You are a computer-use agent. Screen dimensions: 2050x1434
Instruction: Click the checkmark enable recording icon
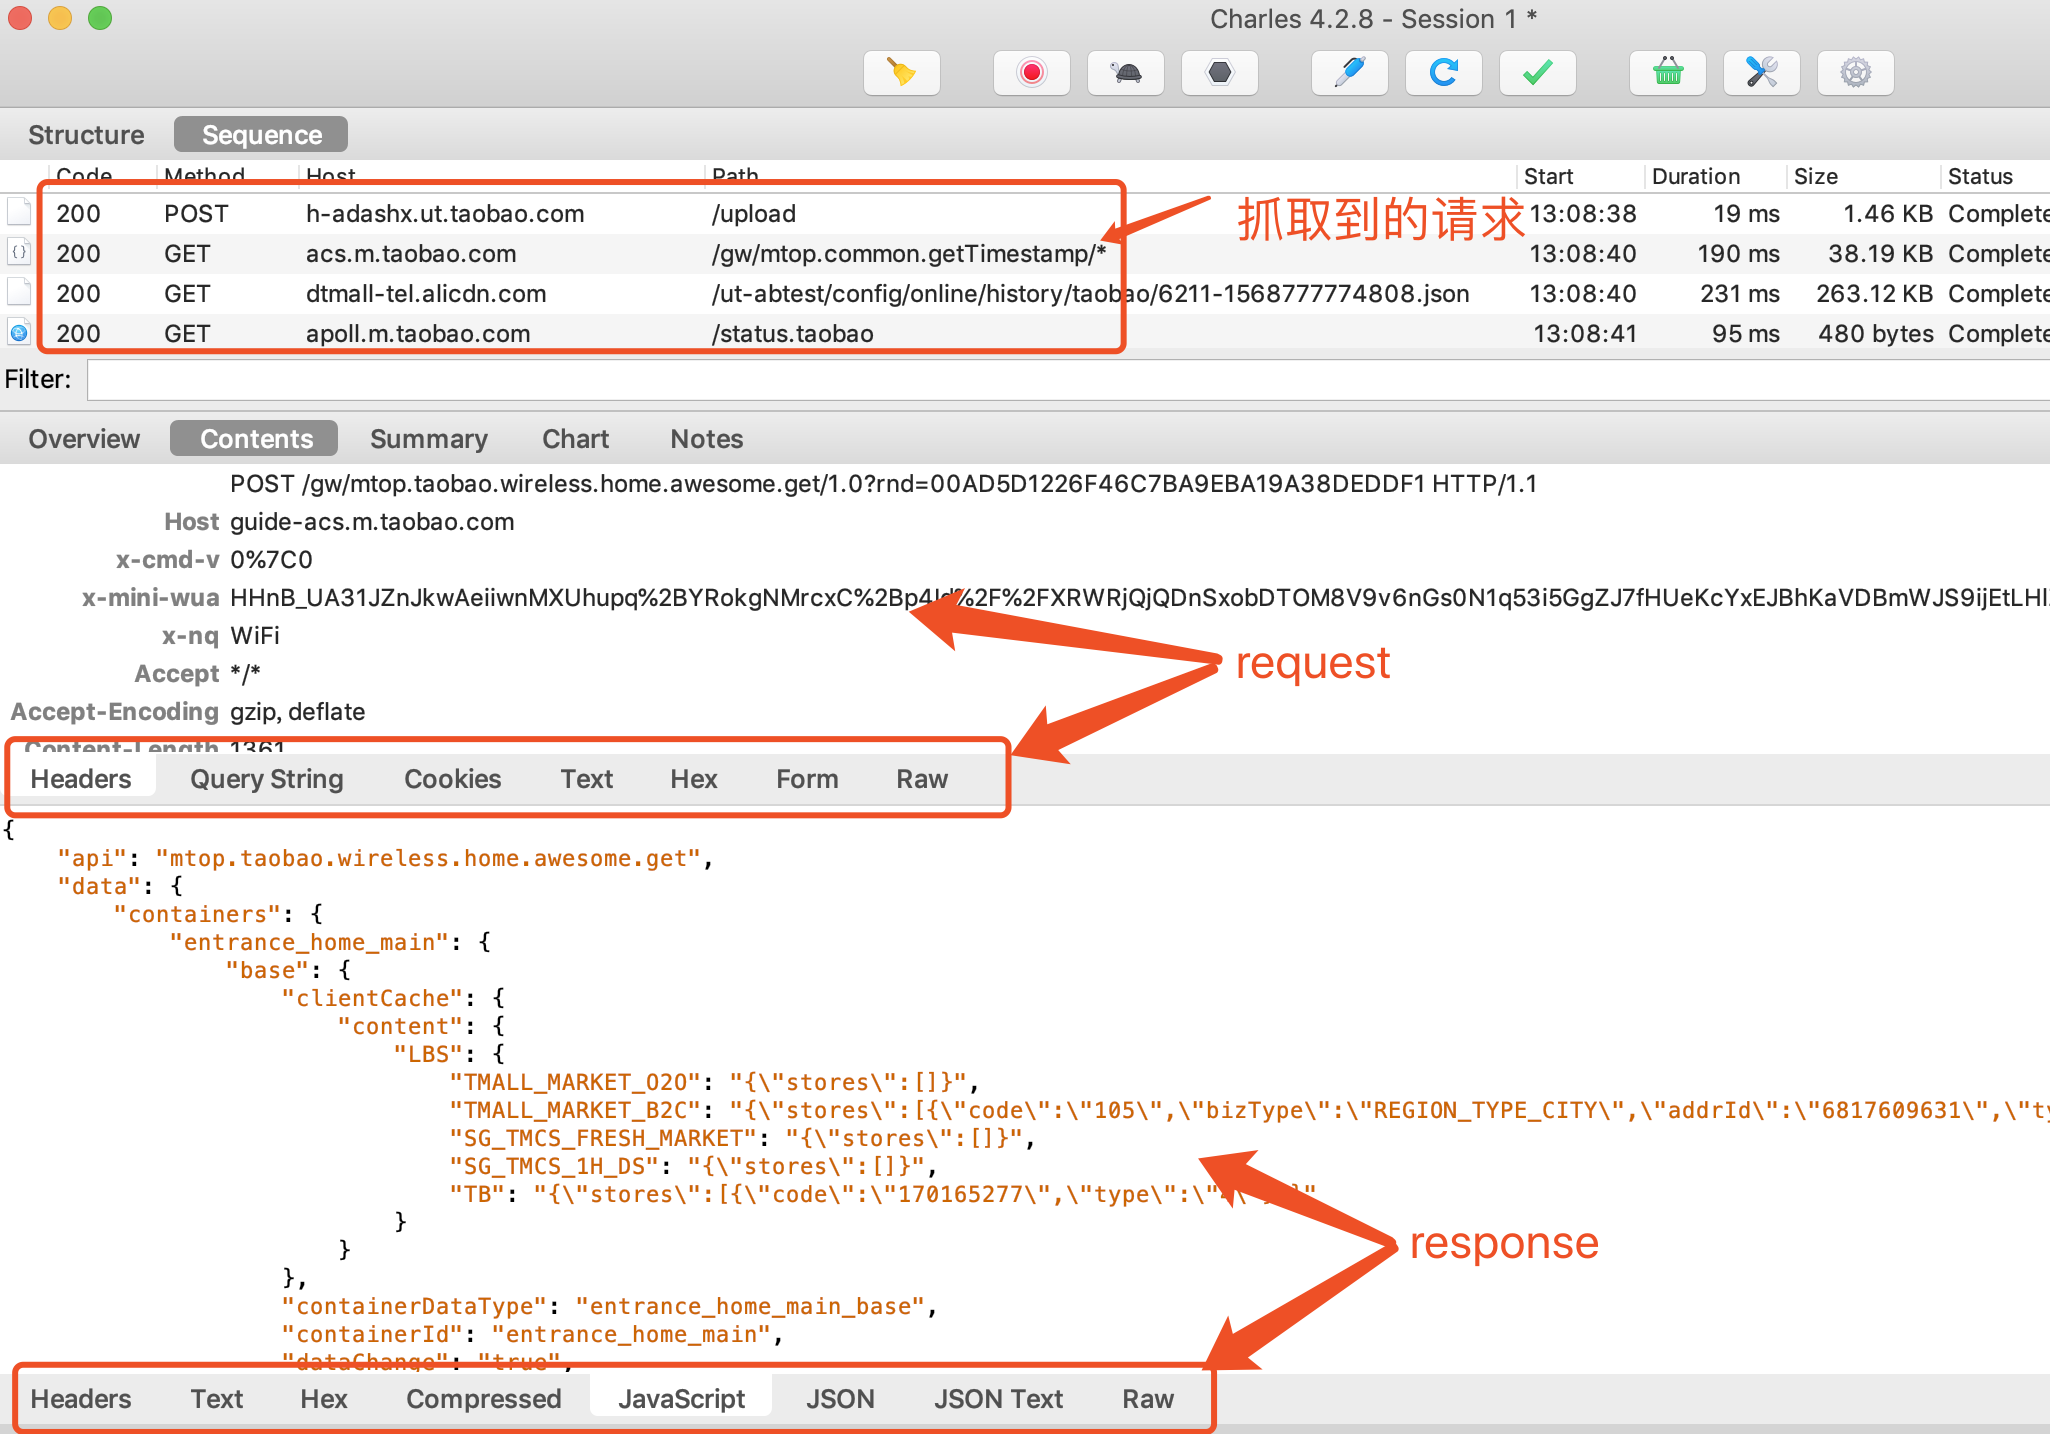(x=1539, y=73)
